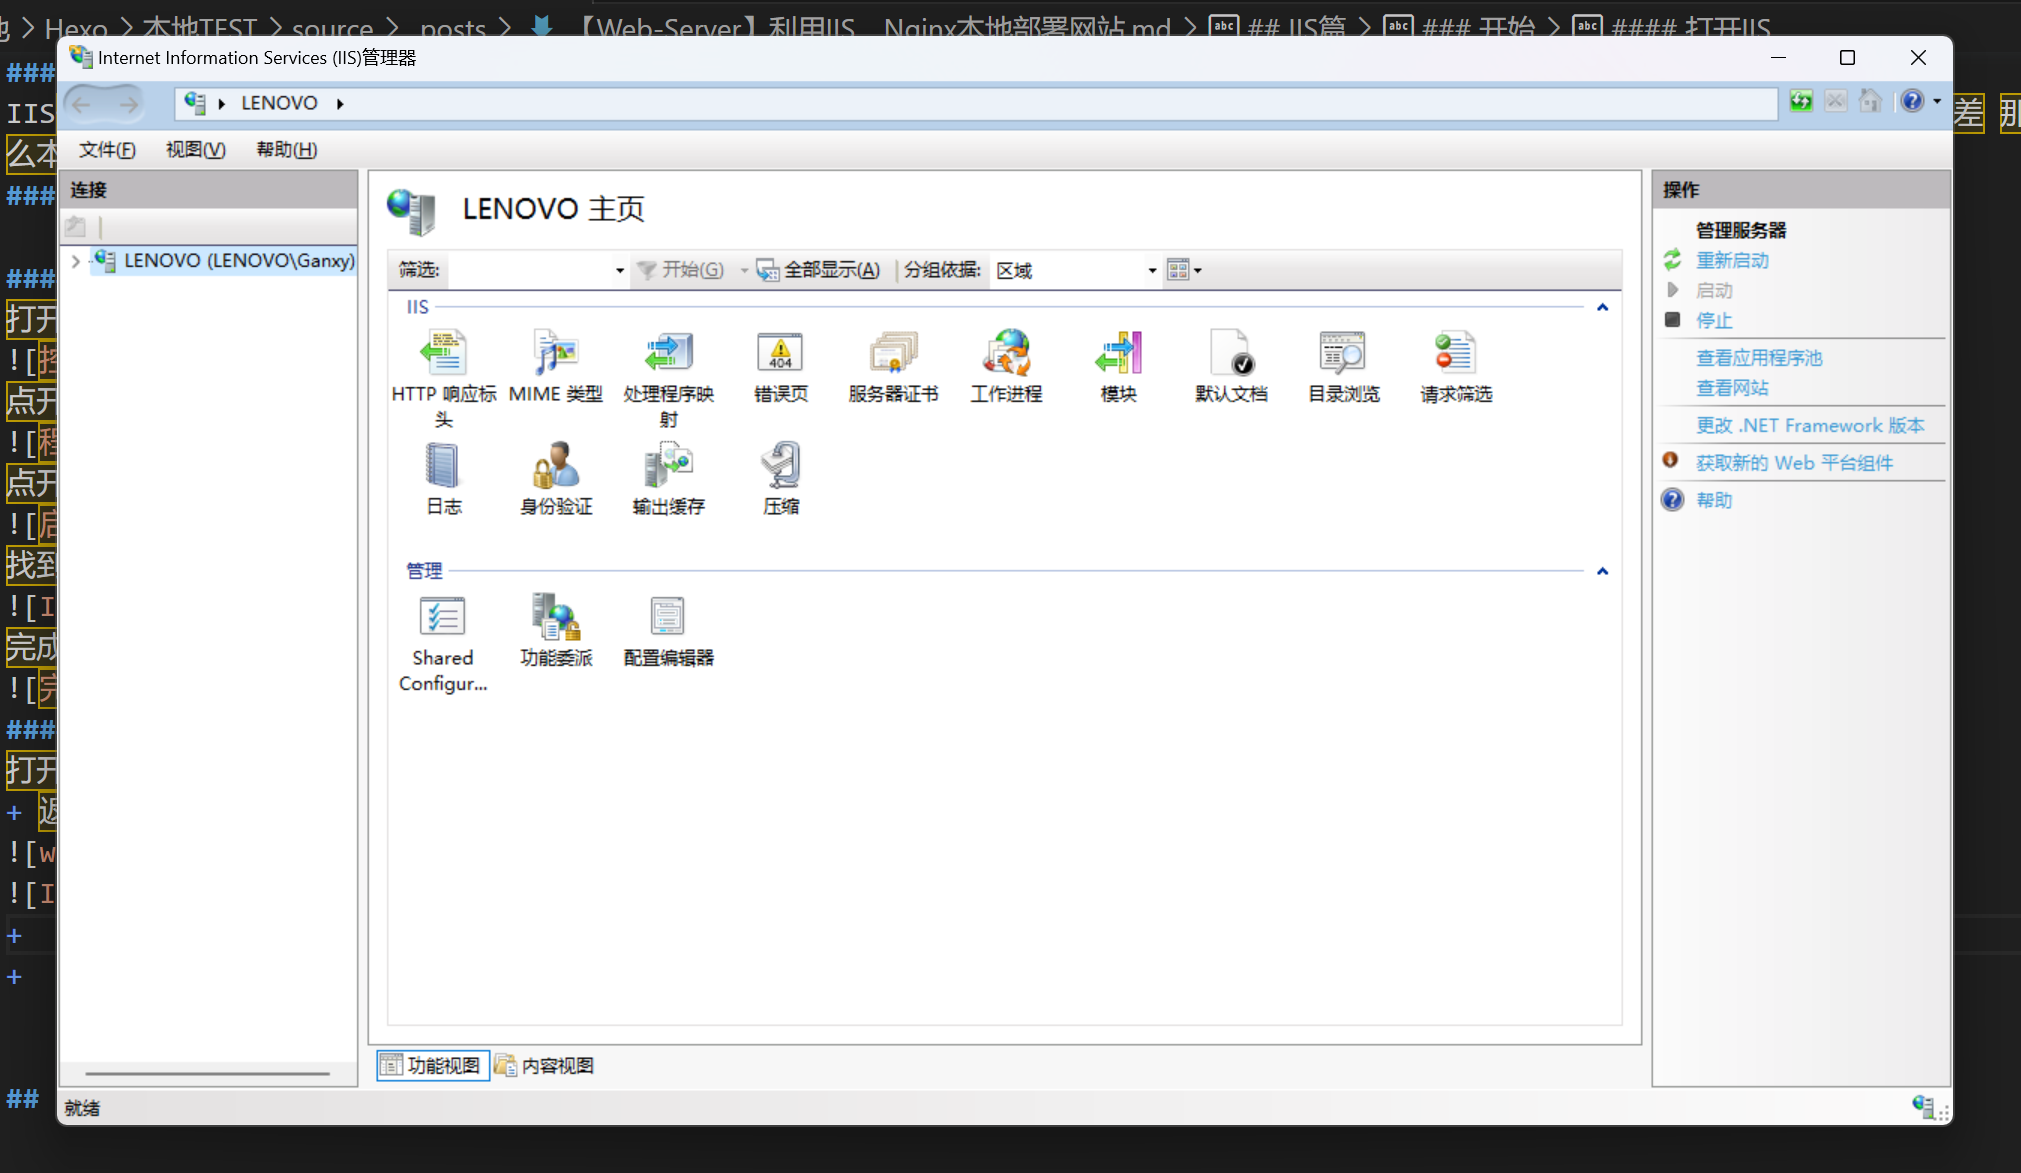This screenshot has width=2021, height=1173.
Task: Click green refresh page toolbar icon
Action: pos(1801,101)
